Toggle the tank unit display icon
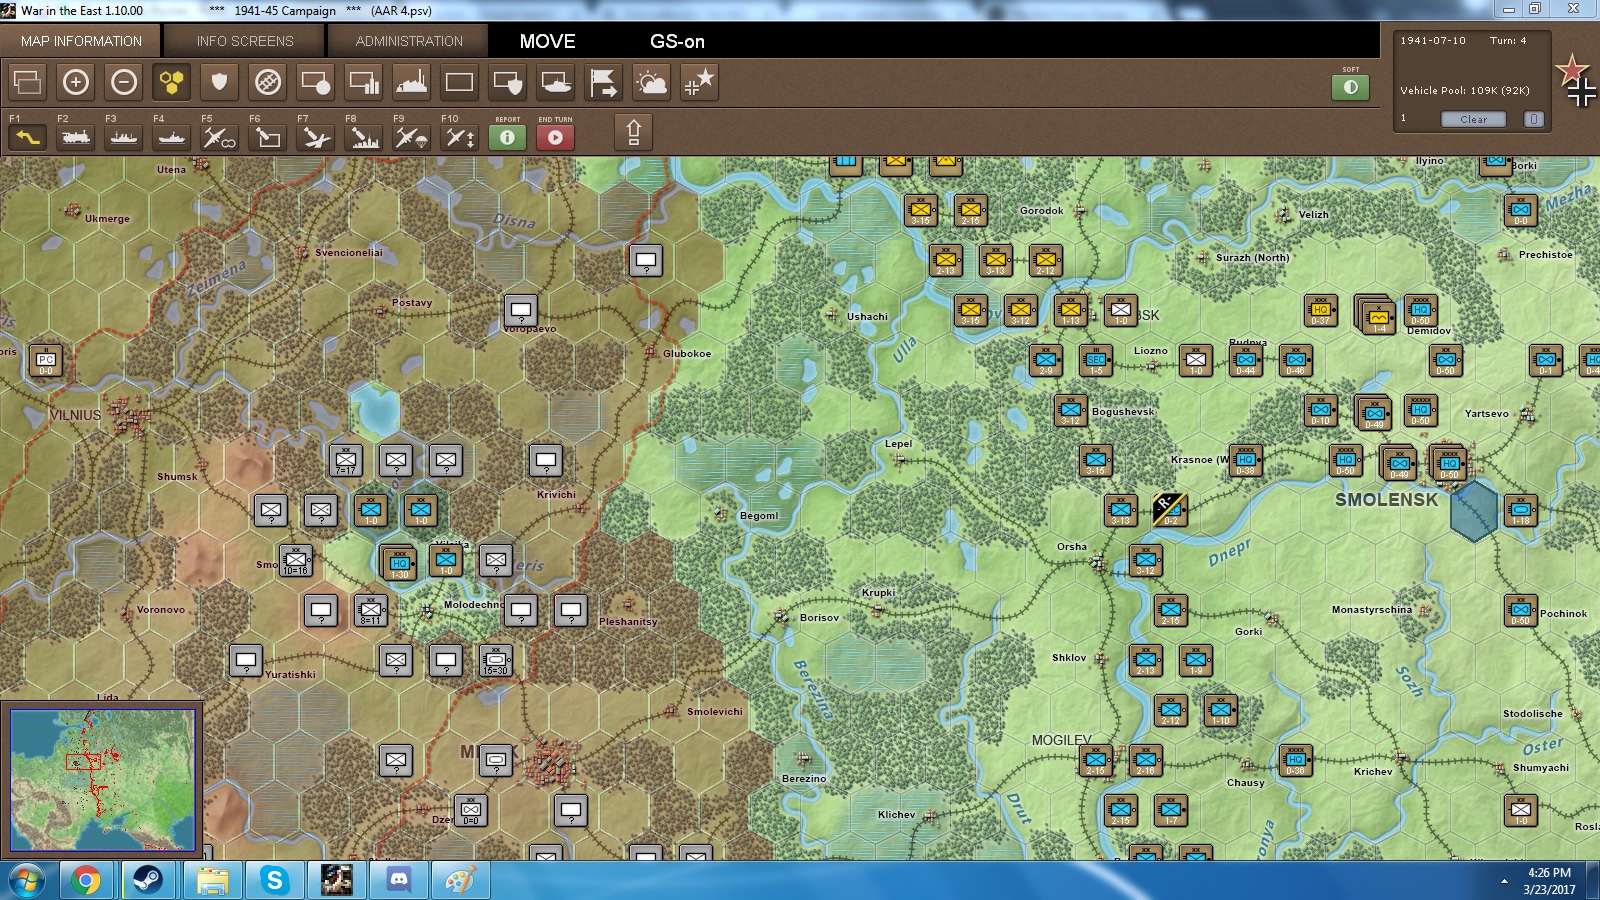The width and height of the screenshot is (1600, 900). point(556,82)
